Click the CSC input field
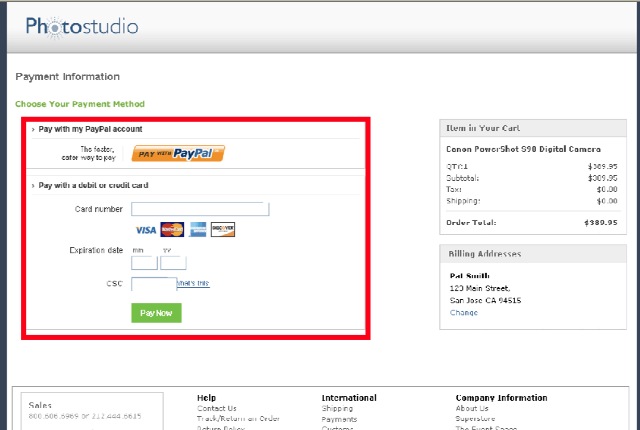Screen dimensions: 640x430 (154, 284)
